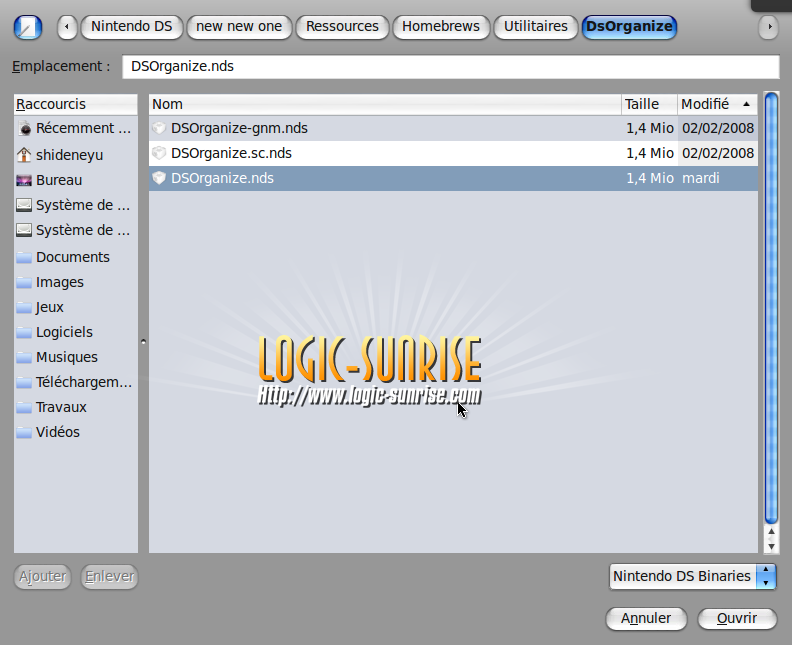The height and width of the screenshot is (645, 792).
Task: Click the Bureau desktop icon
Action: coord(24,180)
